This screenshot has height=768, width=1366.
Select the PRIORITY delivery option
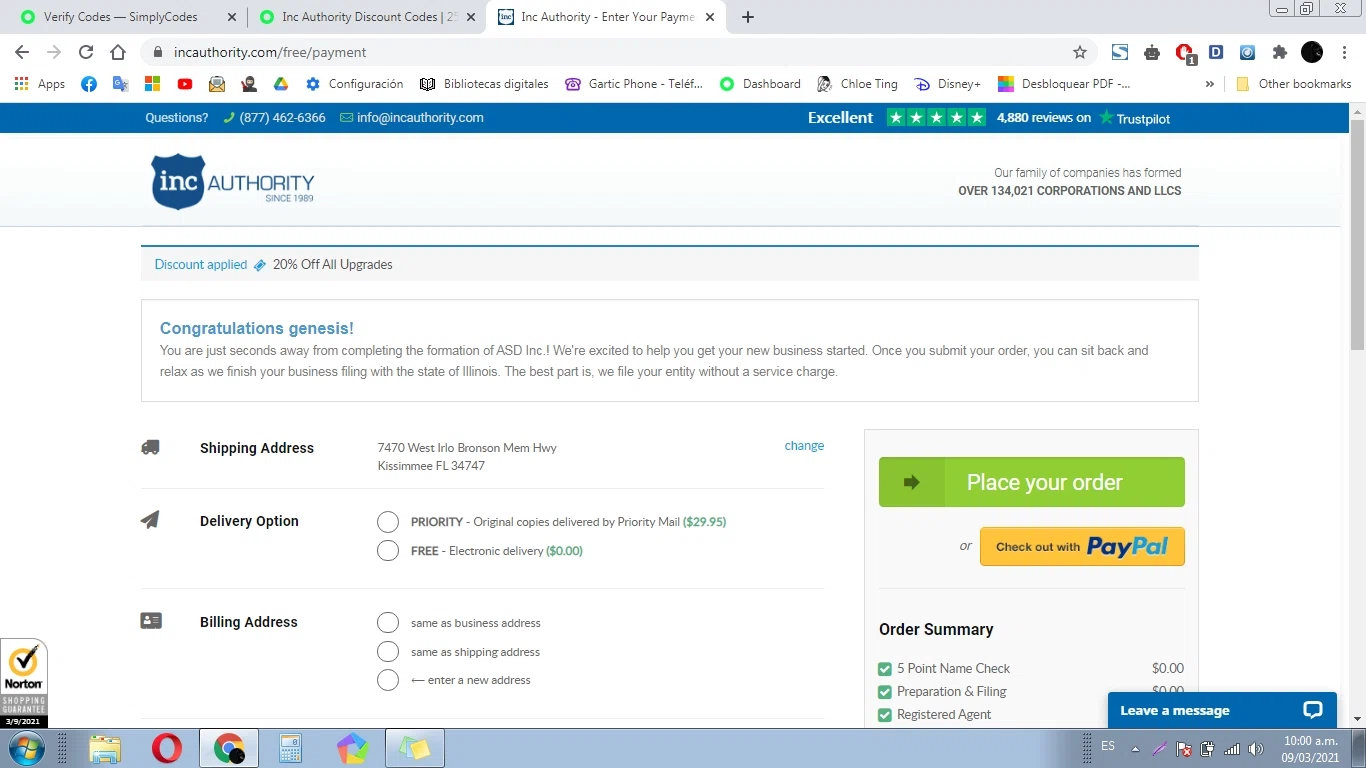pyautogui.click(x=388, y=522)
